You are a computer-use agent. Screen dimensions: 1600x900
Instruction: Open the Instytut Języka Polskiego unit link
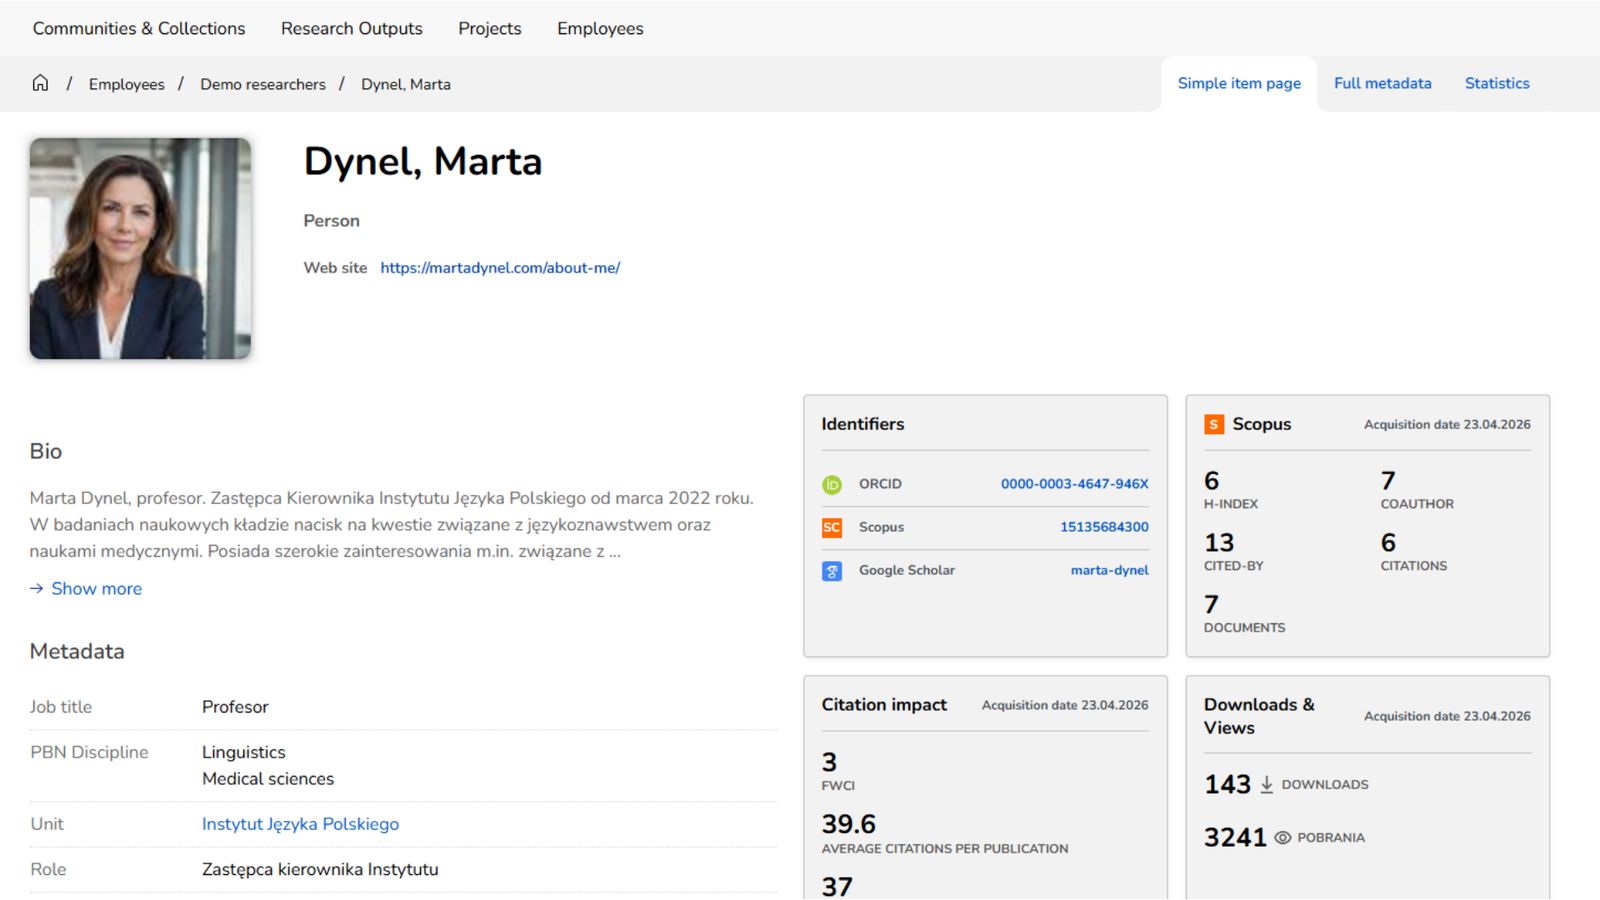pos(300,824)
